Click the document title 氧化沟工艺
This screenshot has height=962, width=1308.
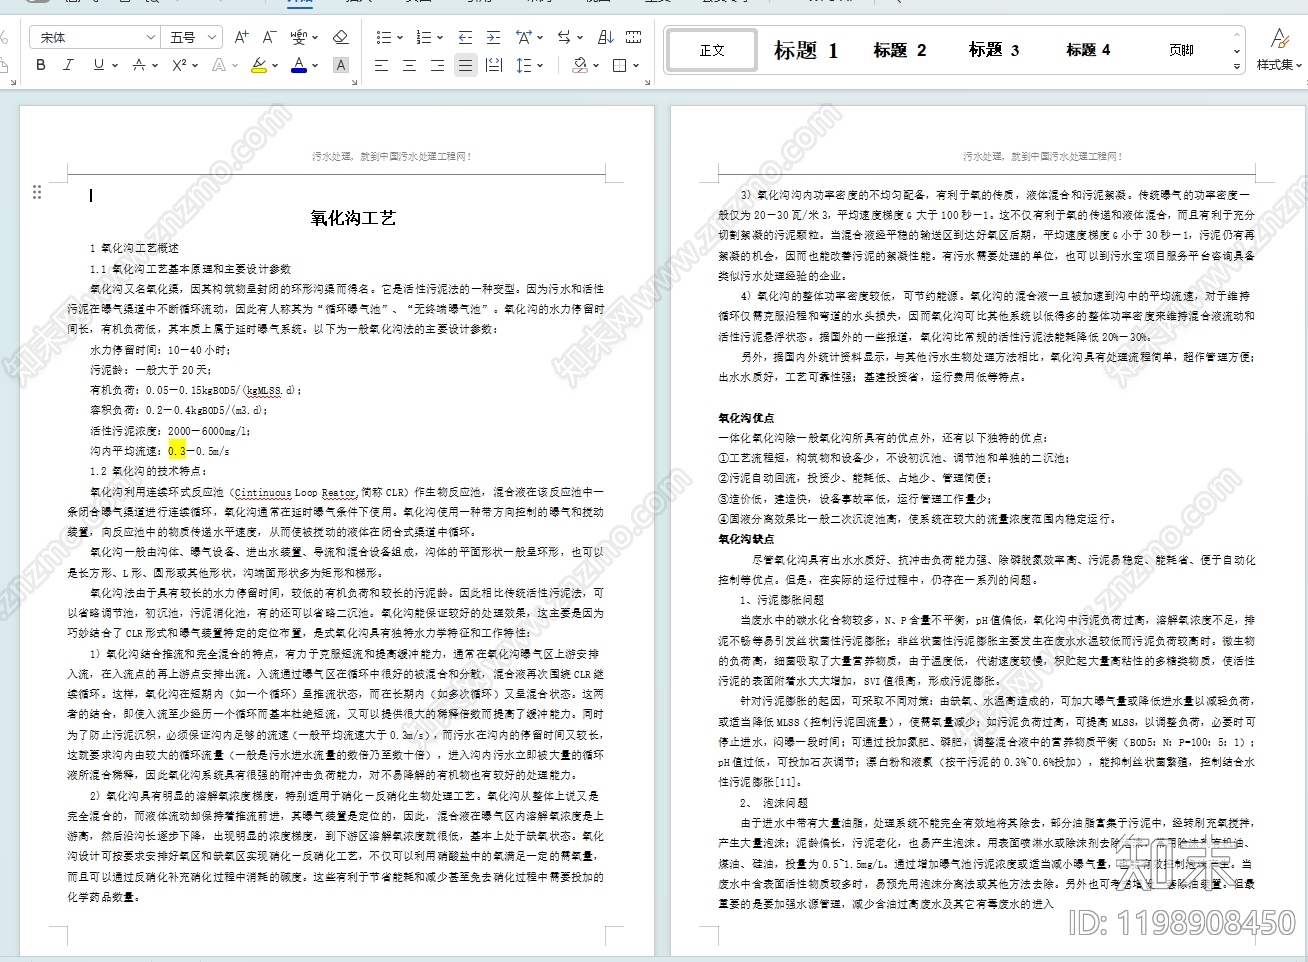(353, 218)
